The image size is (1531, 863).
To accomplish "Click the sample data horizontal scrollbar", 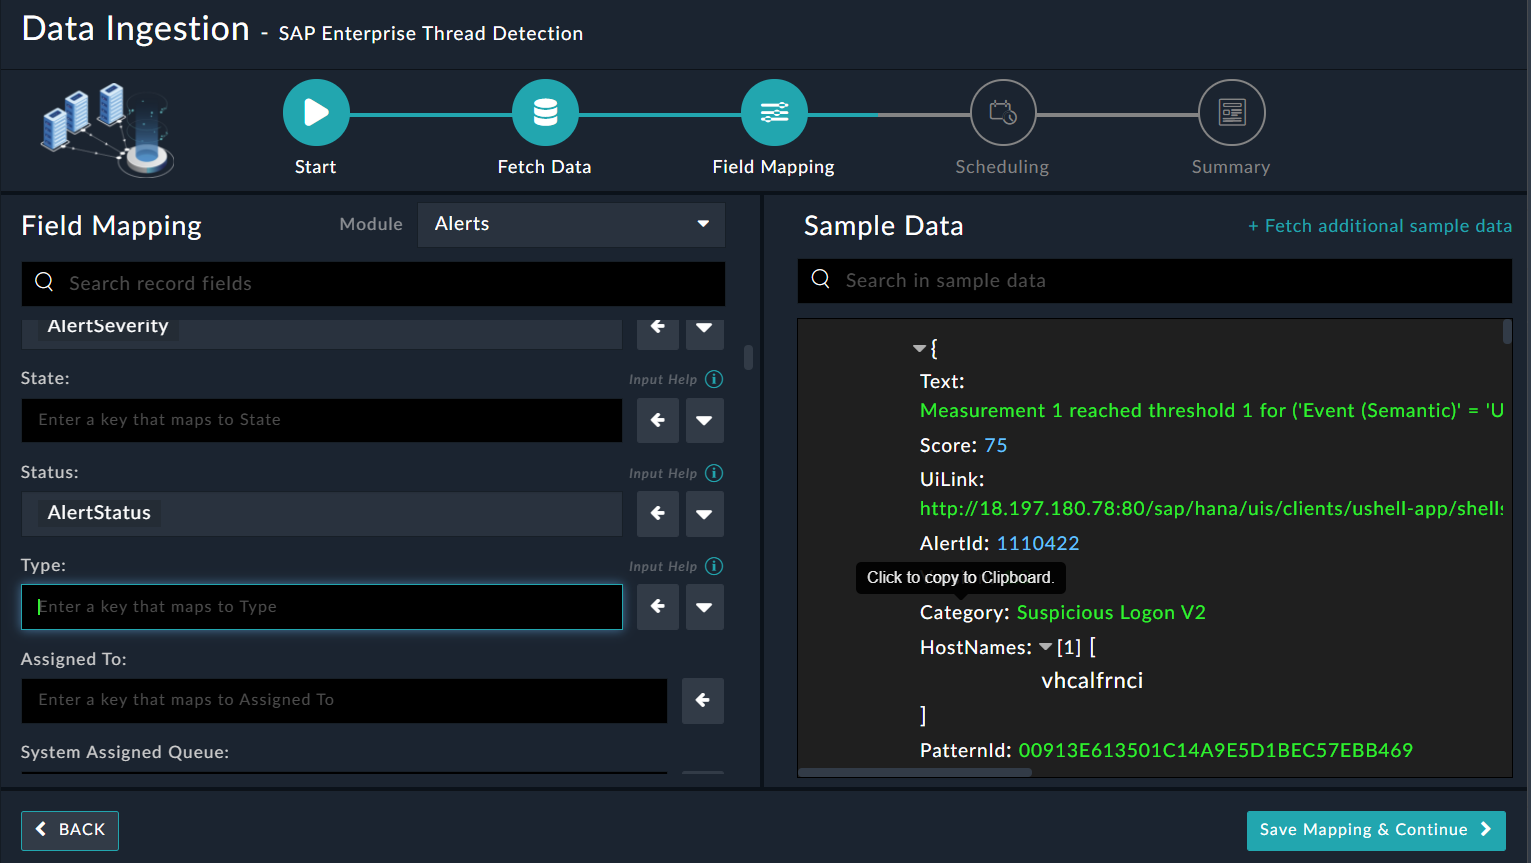I will pos(914,772).
